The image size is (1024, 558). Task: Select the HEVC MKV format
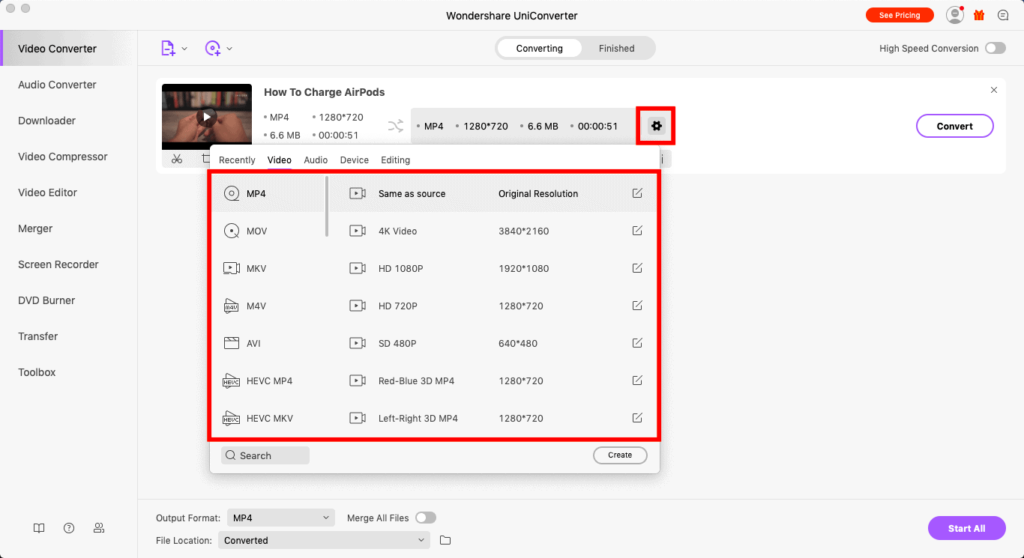[x=268, y=418]
